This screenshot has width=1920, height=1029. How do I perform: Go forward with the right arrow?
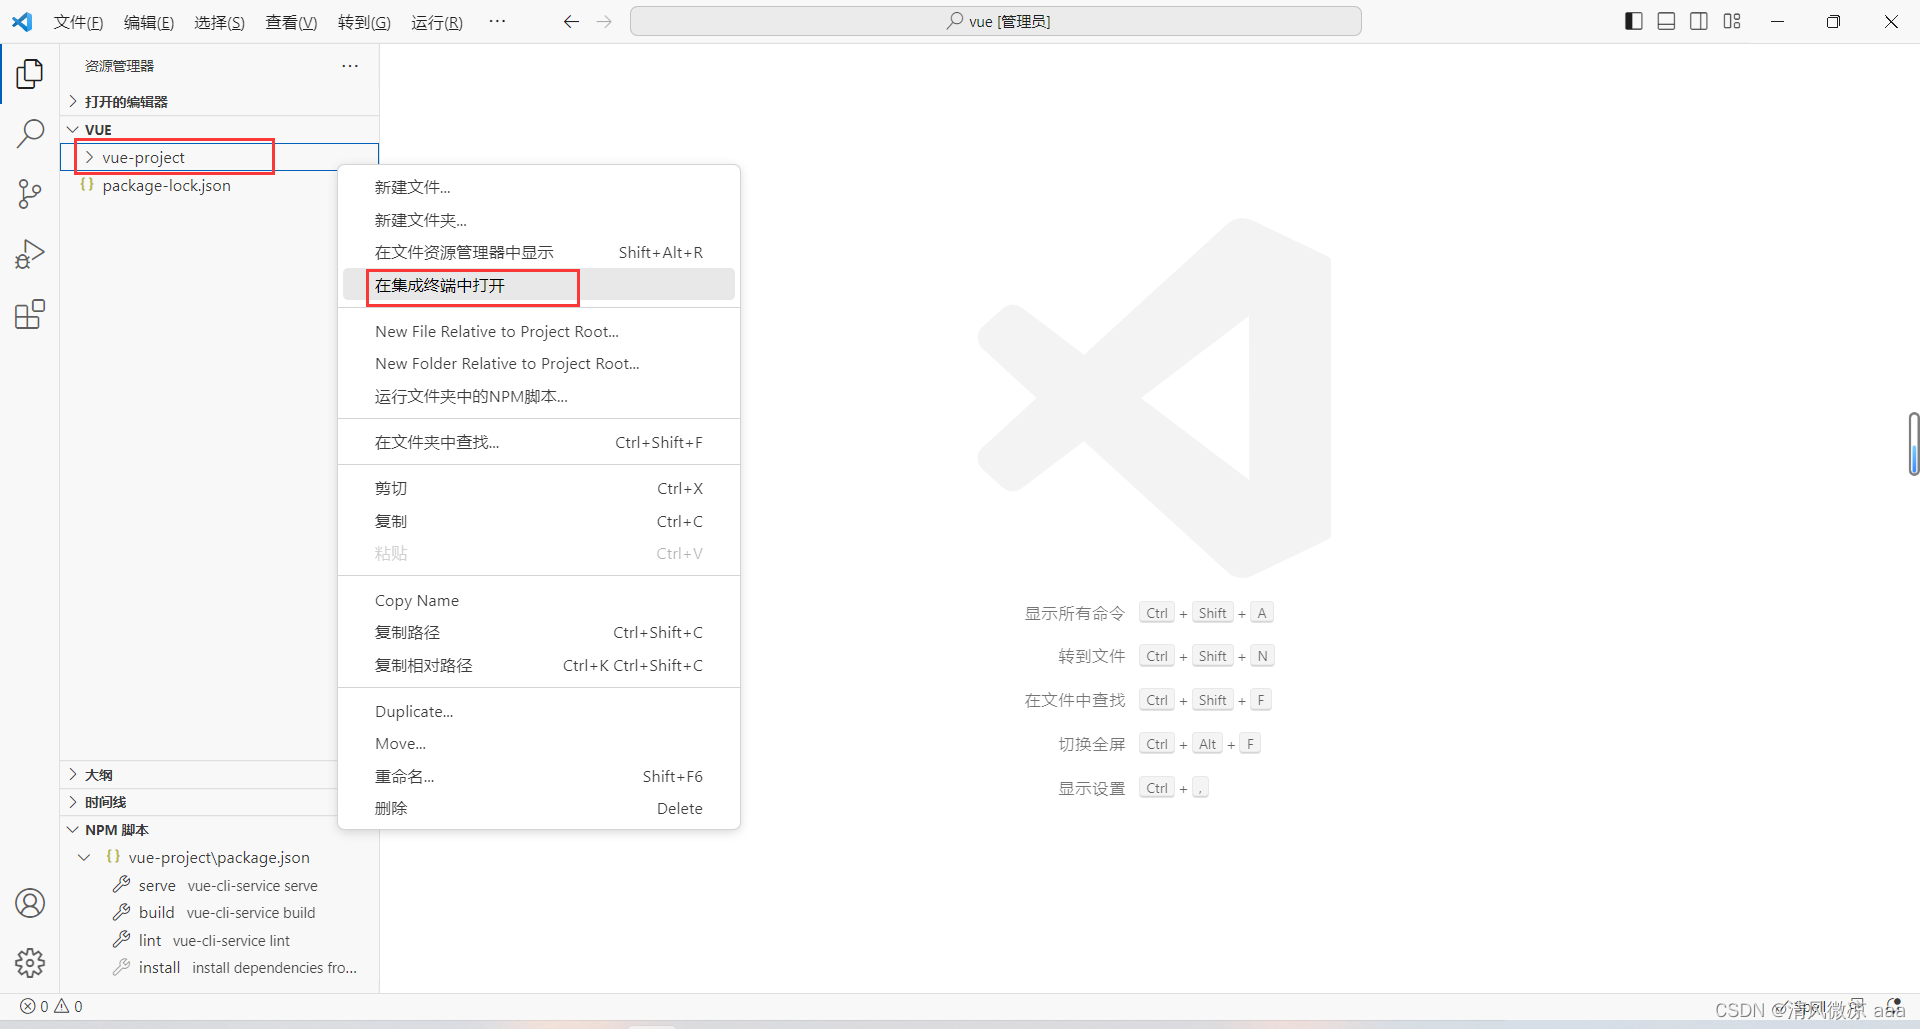pos(604,21)
